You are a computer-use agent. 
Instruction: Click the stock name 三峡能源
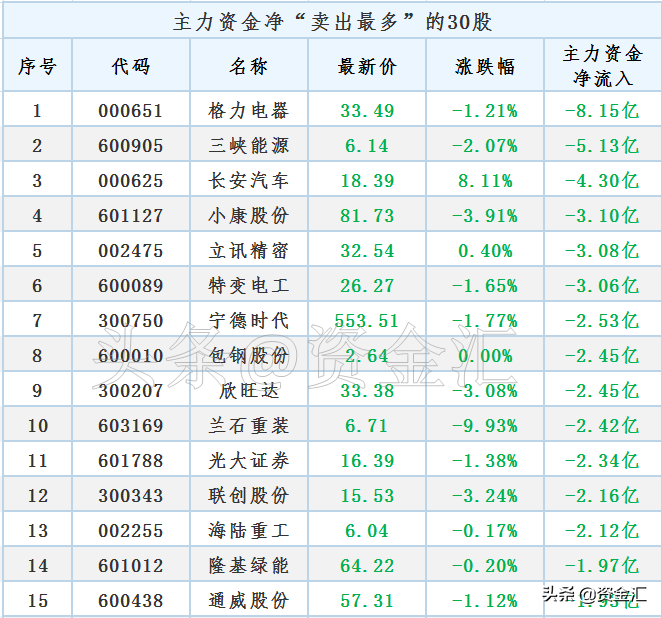pyautogui.click(x=249, y=146)
